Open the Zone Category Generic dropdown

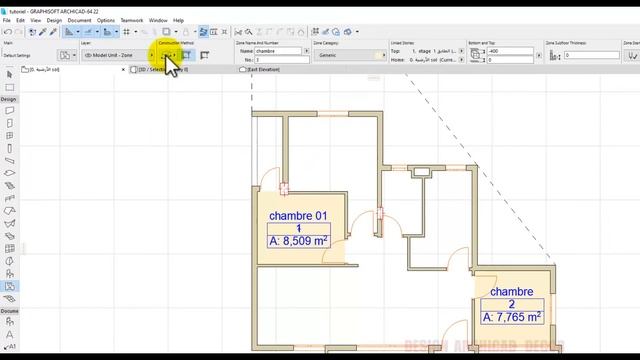click(x=350, y=55)
